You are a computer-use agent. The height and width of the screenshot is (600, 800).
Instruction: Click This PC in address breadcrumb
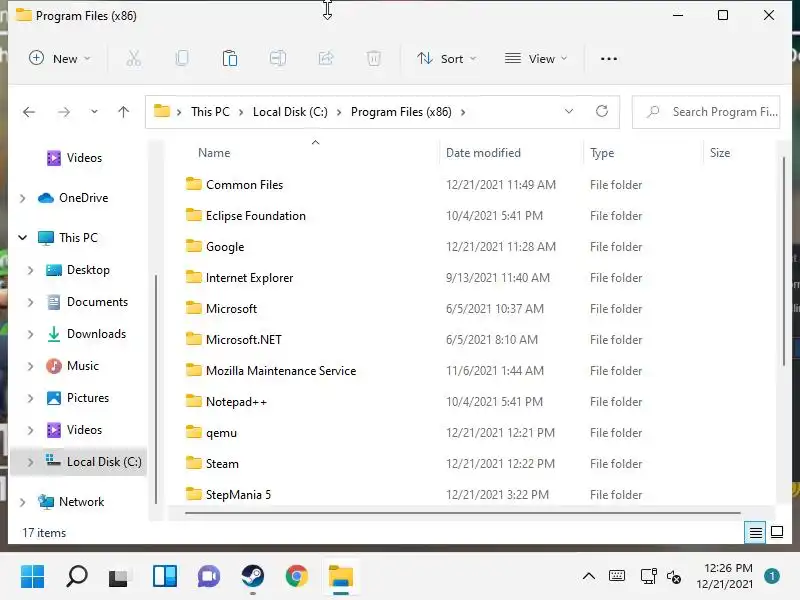(x=210, y=112)
